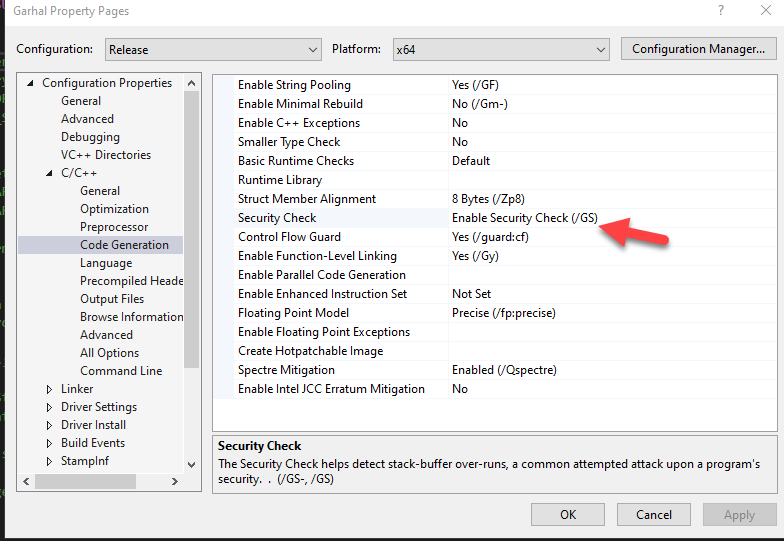Select the Runtime Library property
Viewport: 784px width, 541px height.
click(x=280, y=180)
